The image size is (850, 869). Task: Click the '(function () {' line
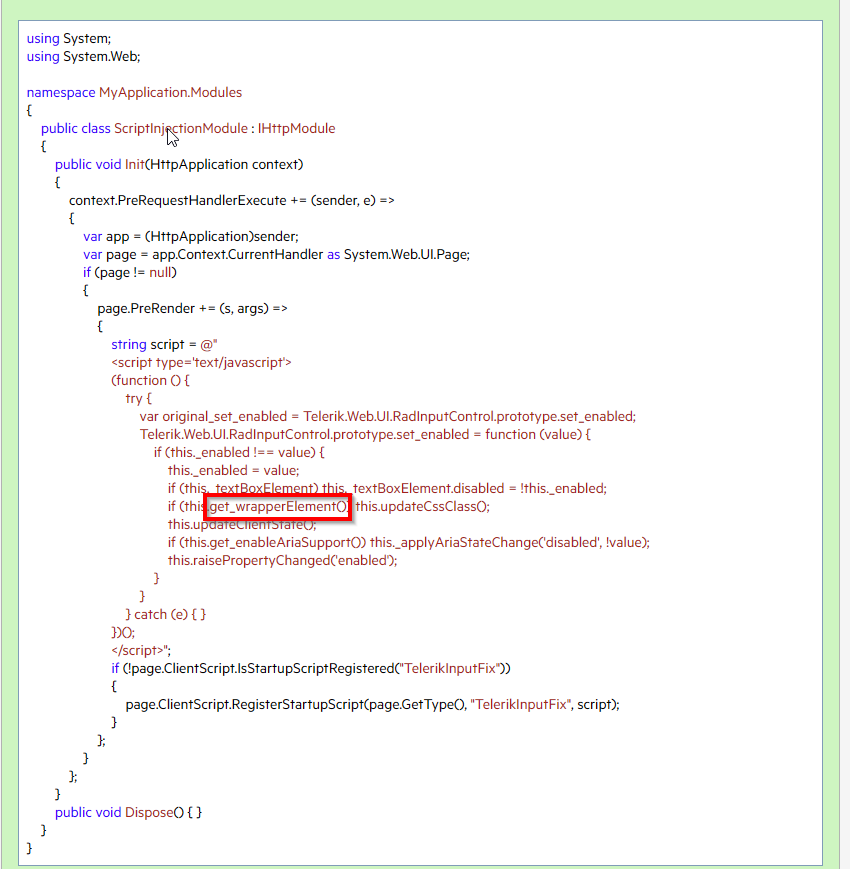point(150,381)
